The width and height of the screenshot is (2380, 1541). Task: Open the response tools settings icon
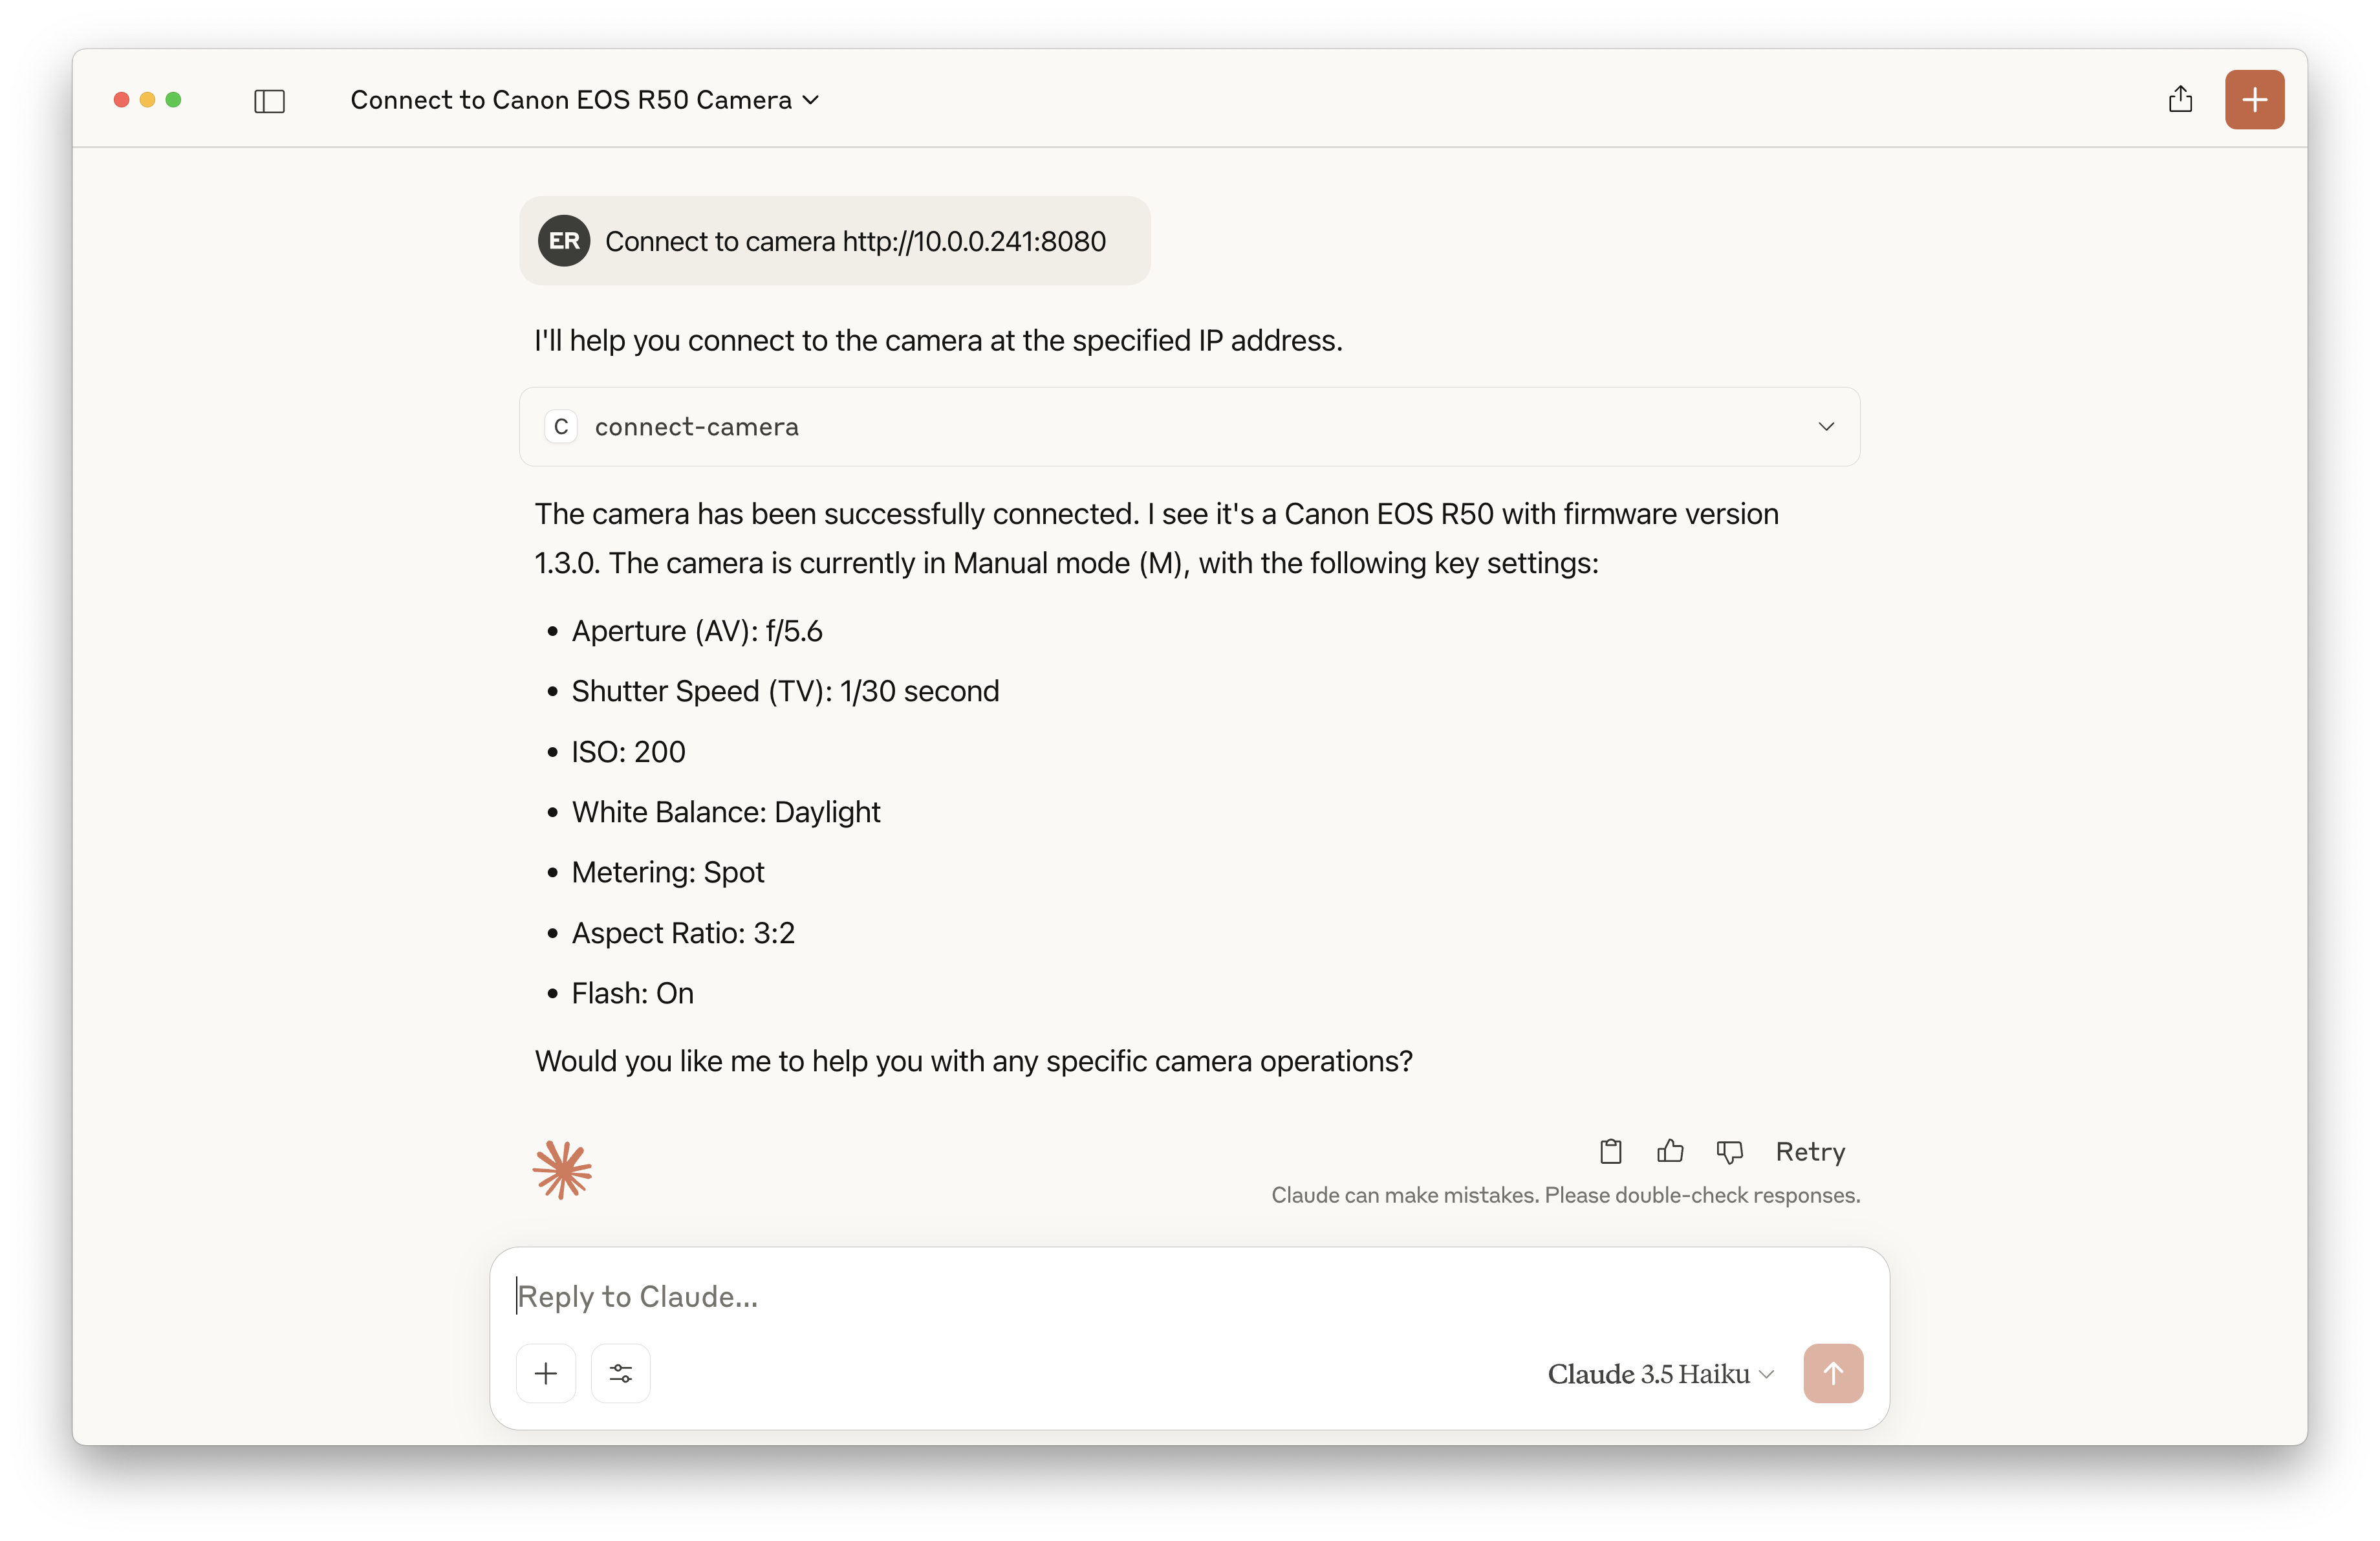620,1373
